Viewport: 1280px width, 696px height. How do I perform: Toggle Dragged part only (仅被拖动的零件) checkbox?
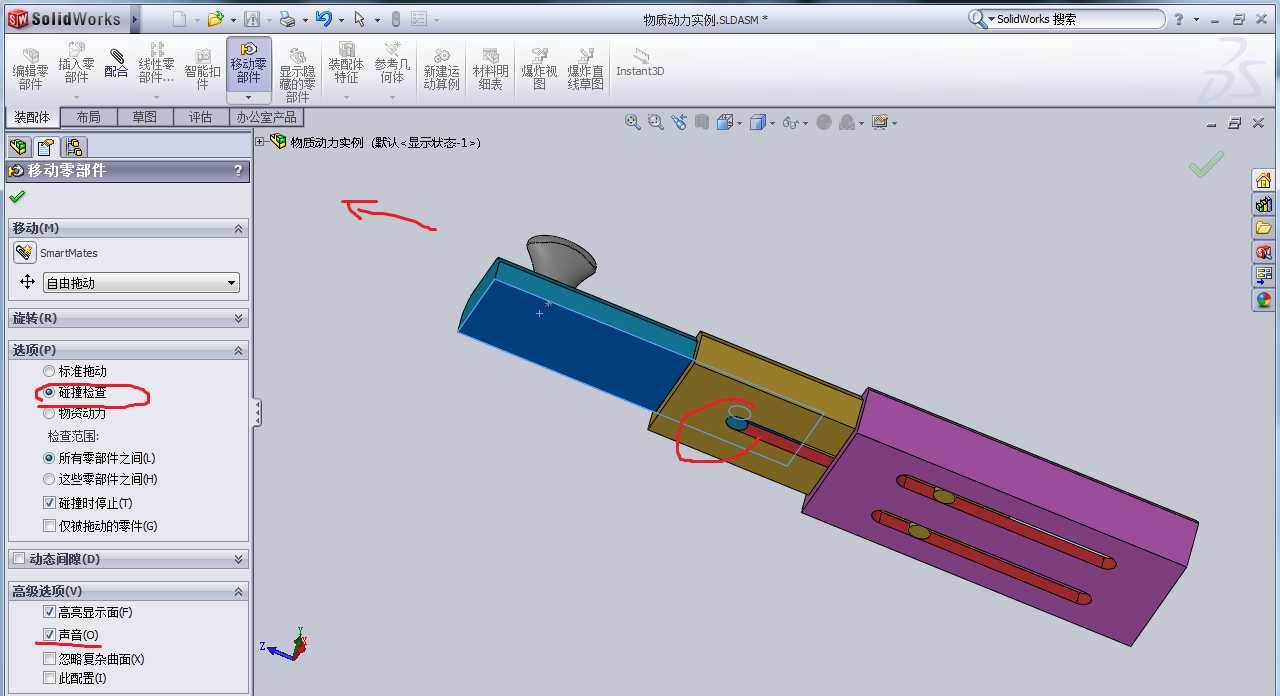coord(50,526)
